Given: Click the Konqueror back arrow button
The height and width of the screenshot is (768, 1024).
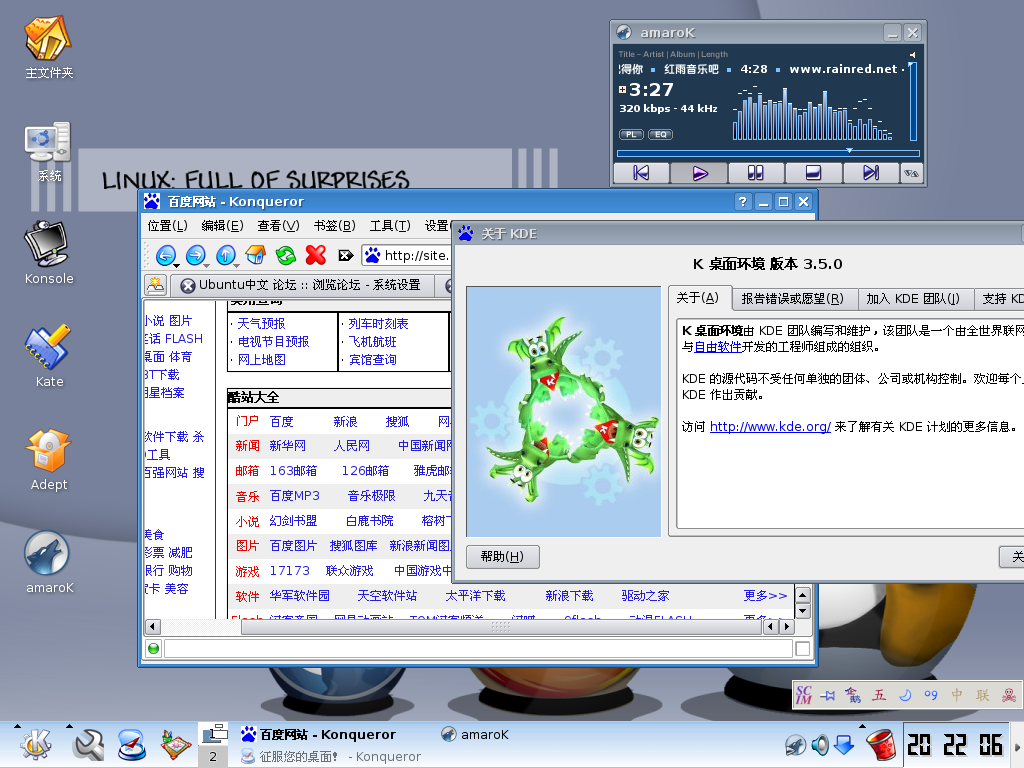Looking at the screenshot, I should pos(165,255).
